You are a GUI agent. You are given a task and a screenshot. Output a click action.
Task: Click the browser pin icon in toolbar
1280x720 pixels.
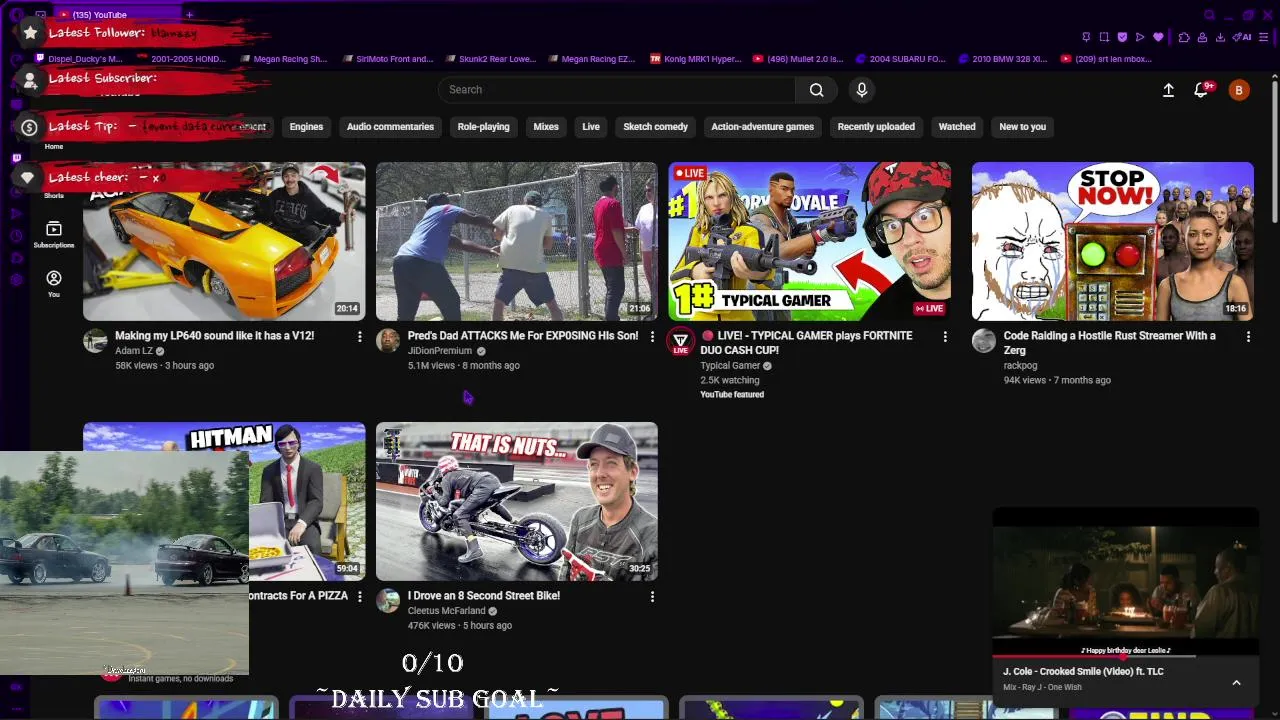click(1086, 37)
